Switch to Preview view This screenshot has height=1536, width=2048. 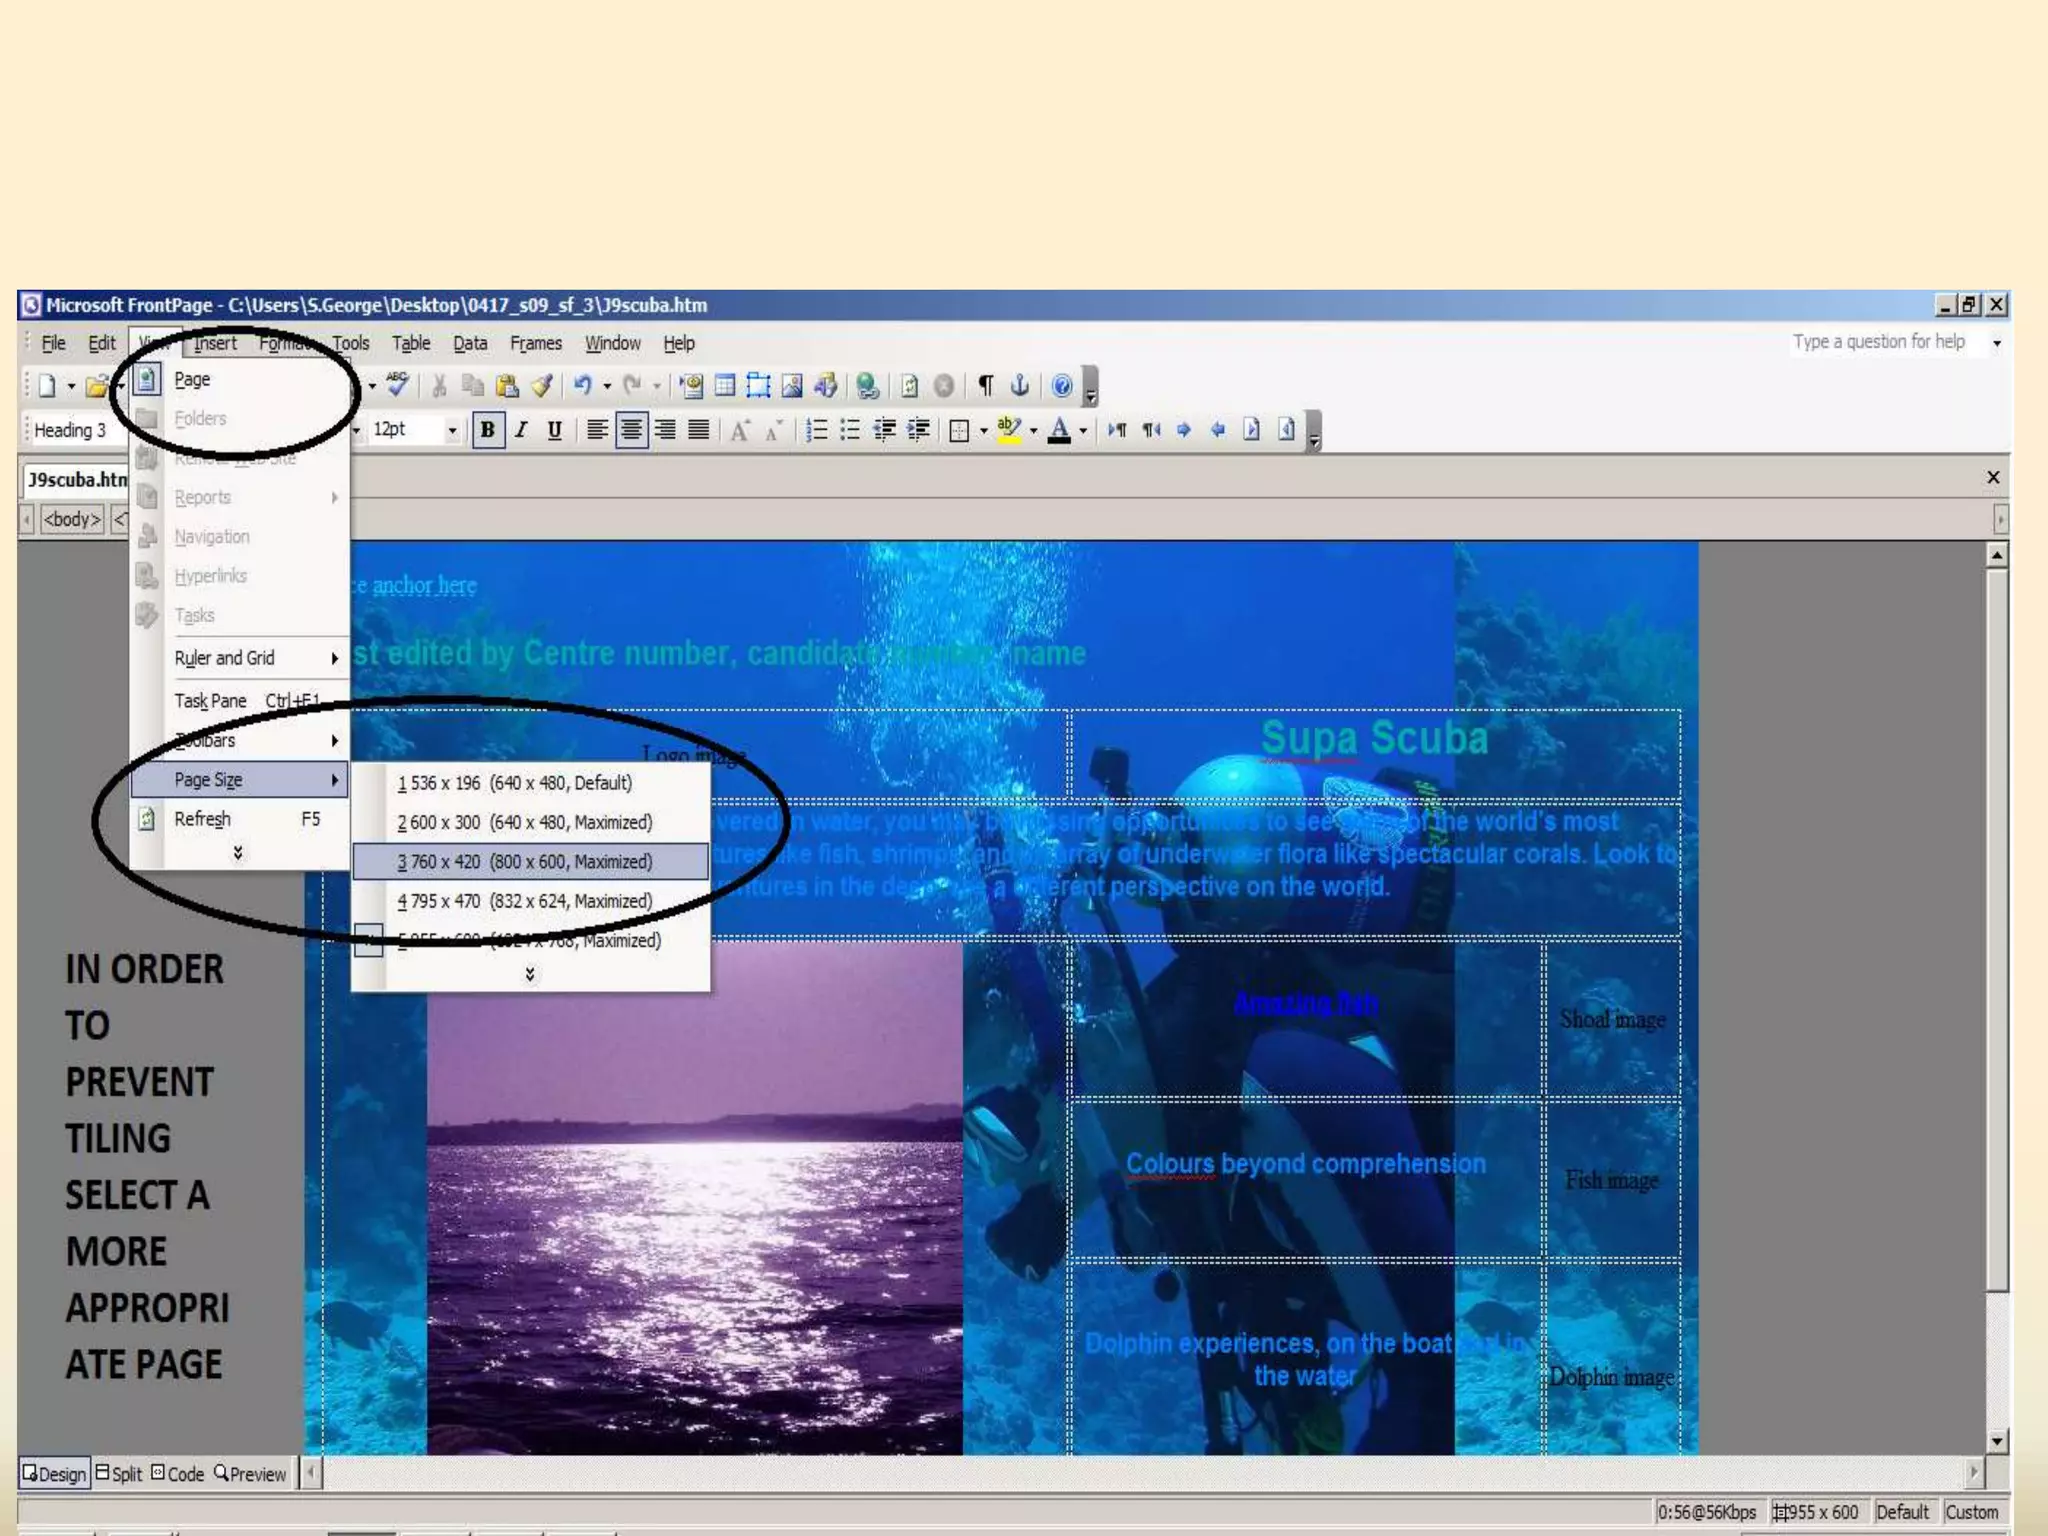click(250, 1473)
